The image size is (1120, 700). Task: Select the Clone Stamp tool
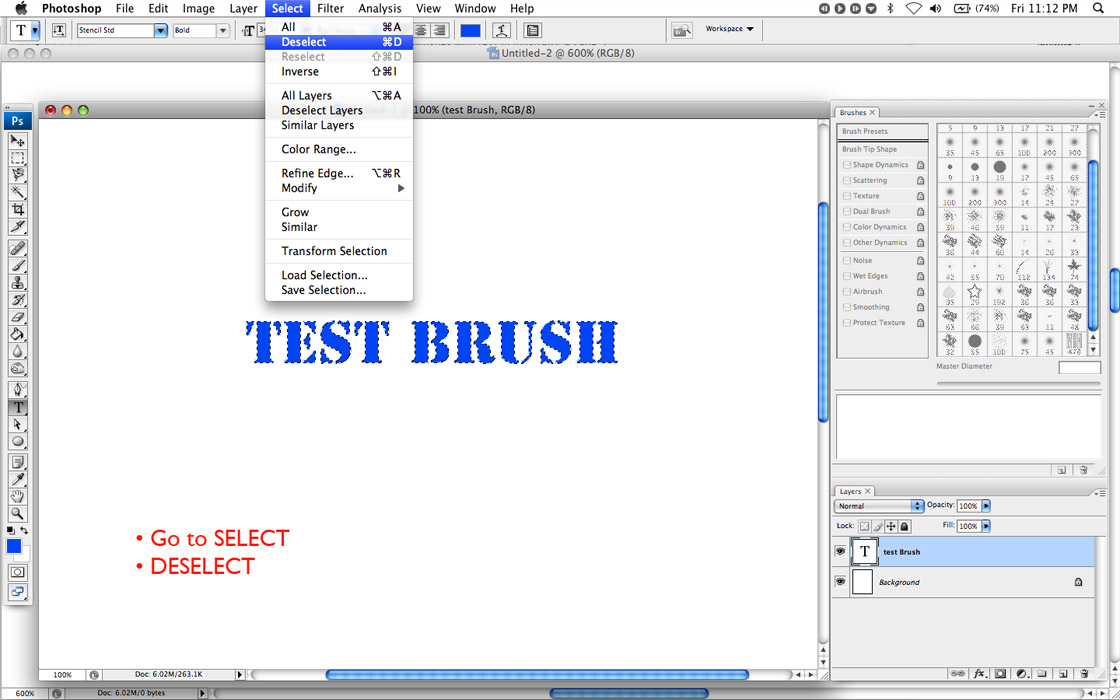point(18,282)
